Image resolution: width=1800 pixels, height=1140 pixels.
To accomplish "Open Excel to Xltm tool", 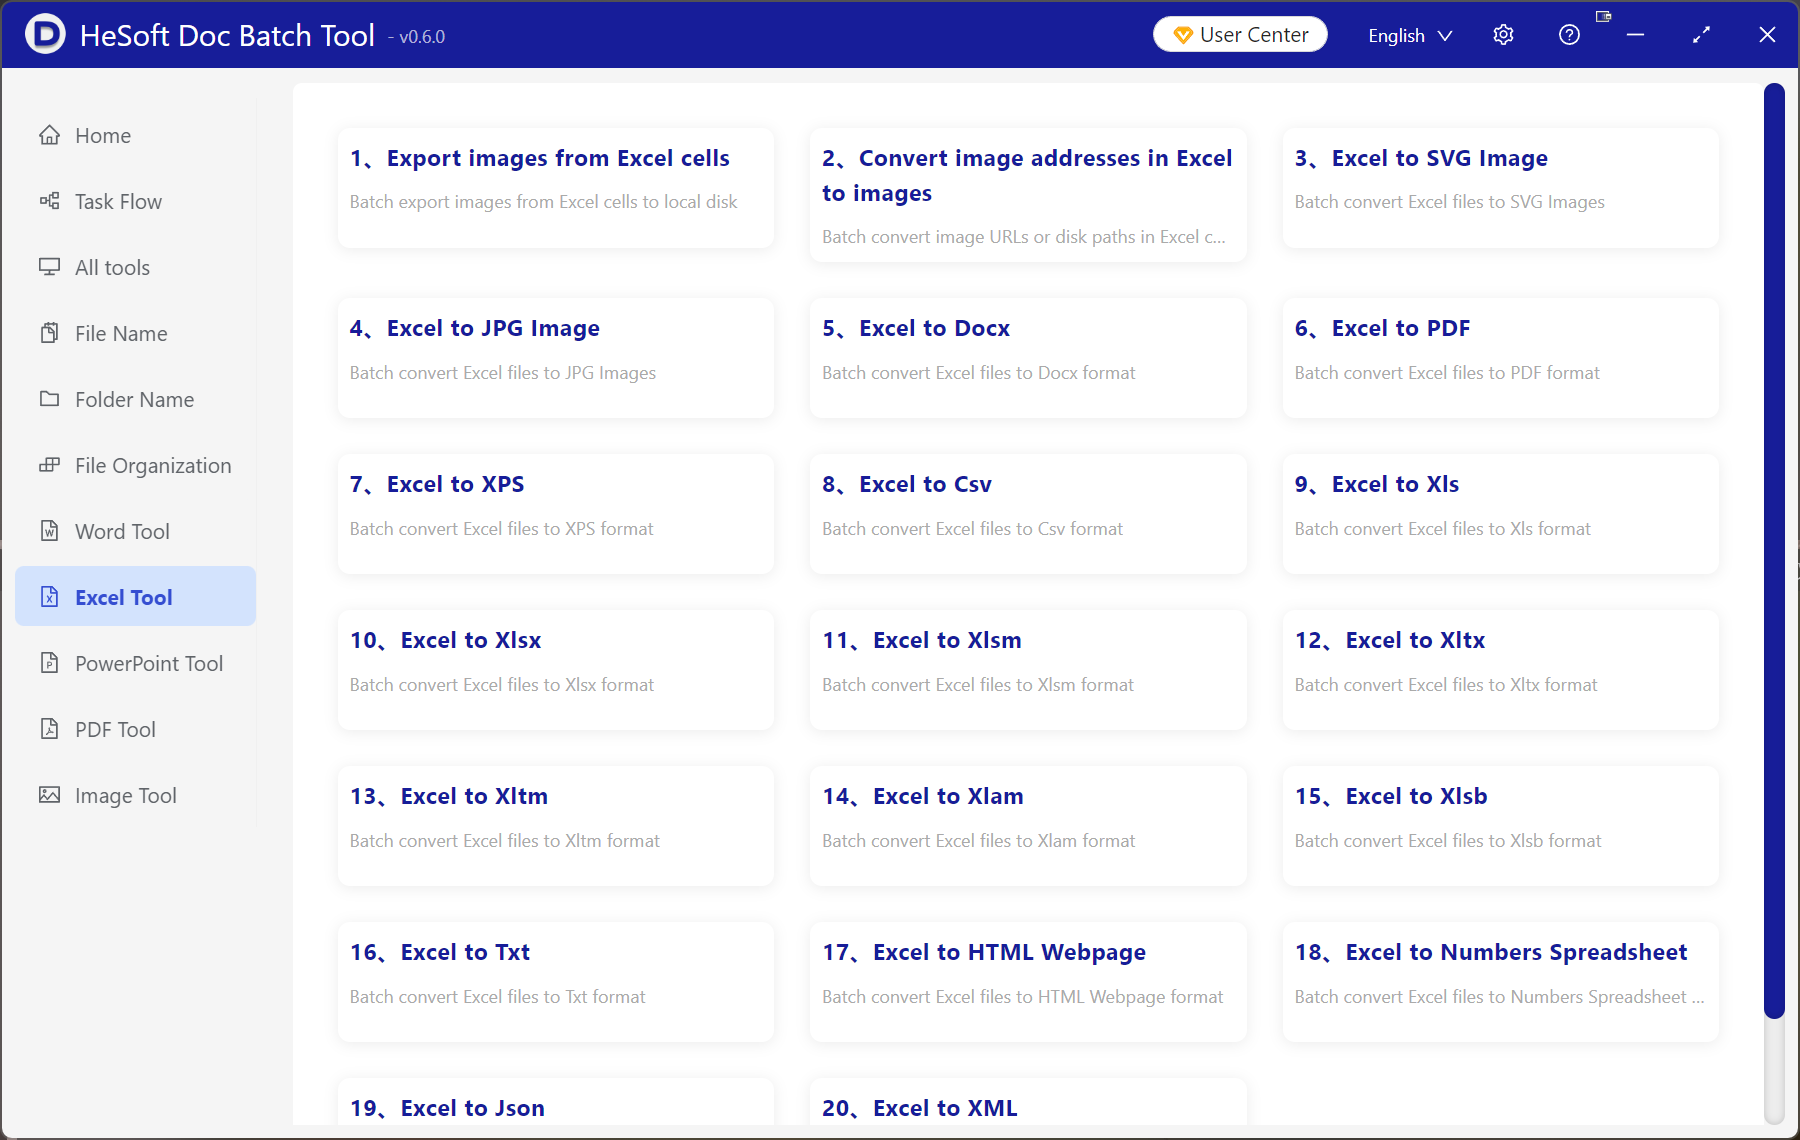I will (x=556, y=826).
